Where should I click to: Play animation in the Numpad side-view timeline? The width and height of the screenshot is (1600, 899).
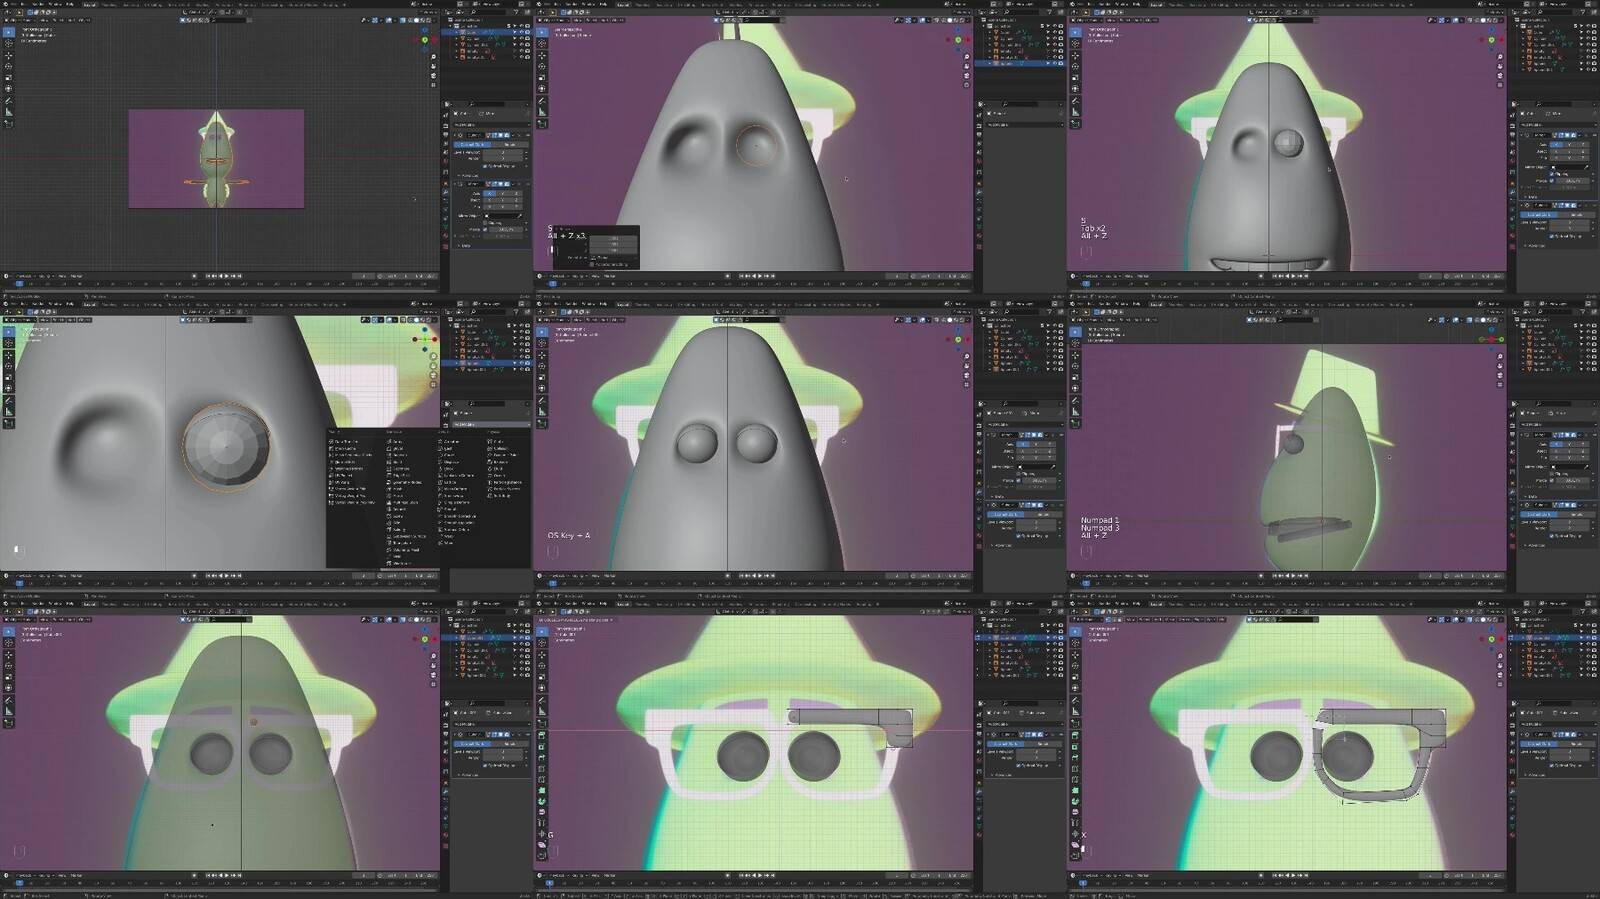[x=1293, y=575]
